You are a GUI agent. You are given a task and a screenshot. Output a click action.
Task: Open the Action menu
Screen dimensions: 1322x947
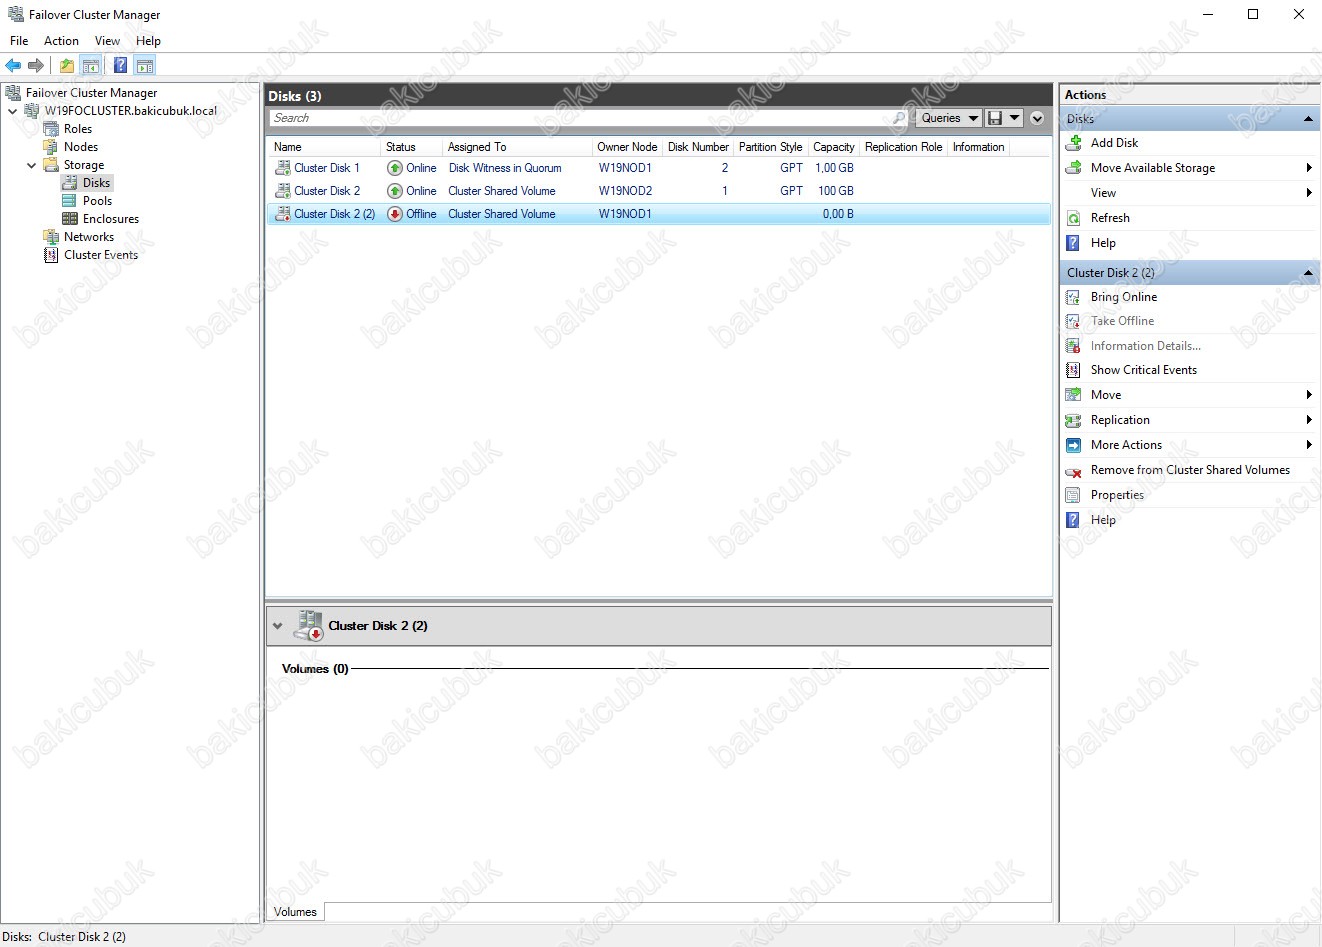[x=61, y=41]
